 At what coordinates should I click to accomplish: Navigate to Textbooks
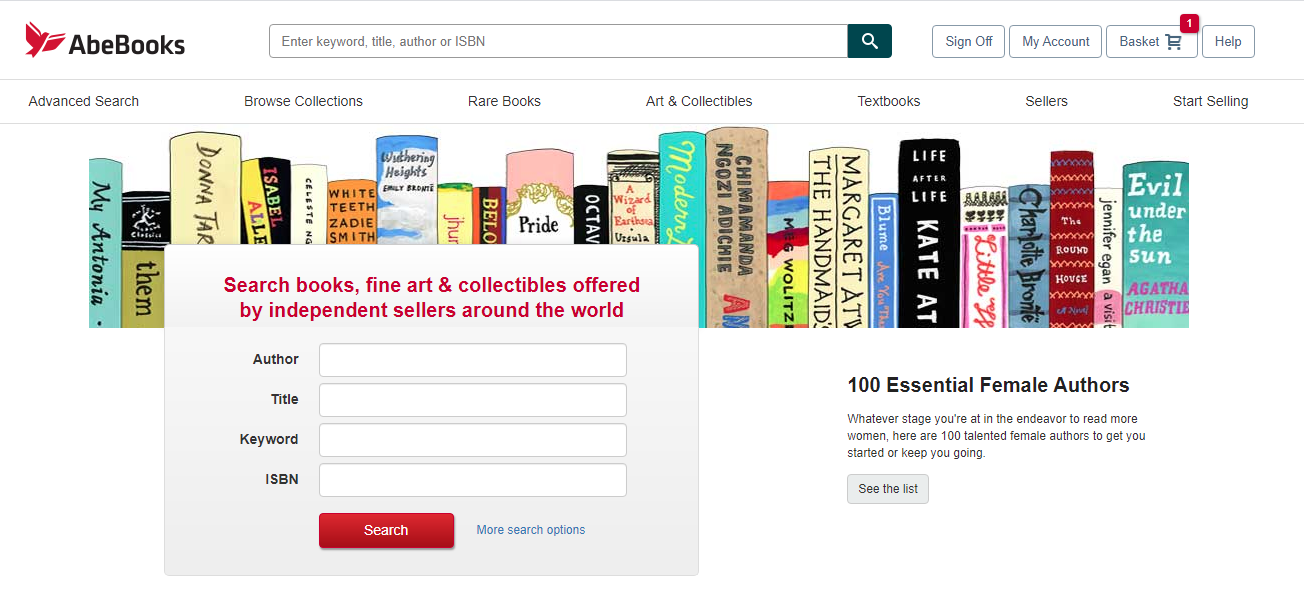pyautogui.click(x=888, y=101)
